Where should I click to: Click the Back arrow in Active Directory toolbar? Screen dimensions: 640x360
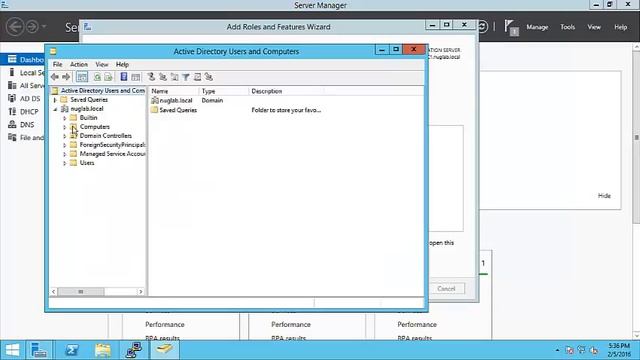tap(55, 77)
